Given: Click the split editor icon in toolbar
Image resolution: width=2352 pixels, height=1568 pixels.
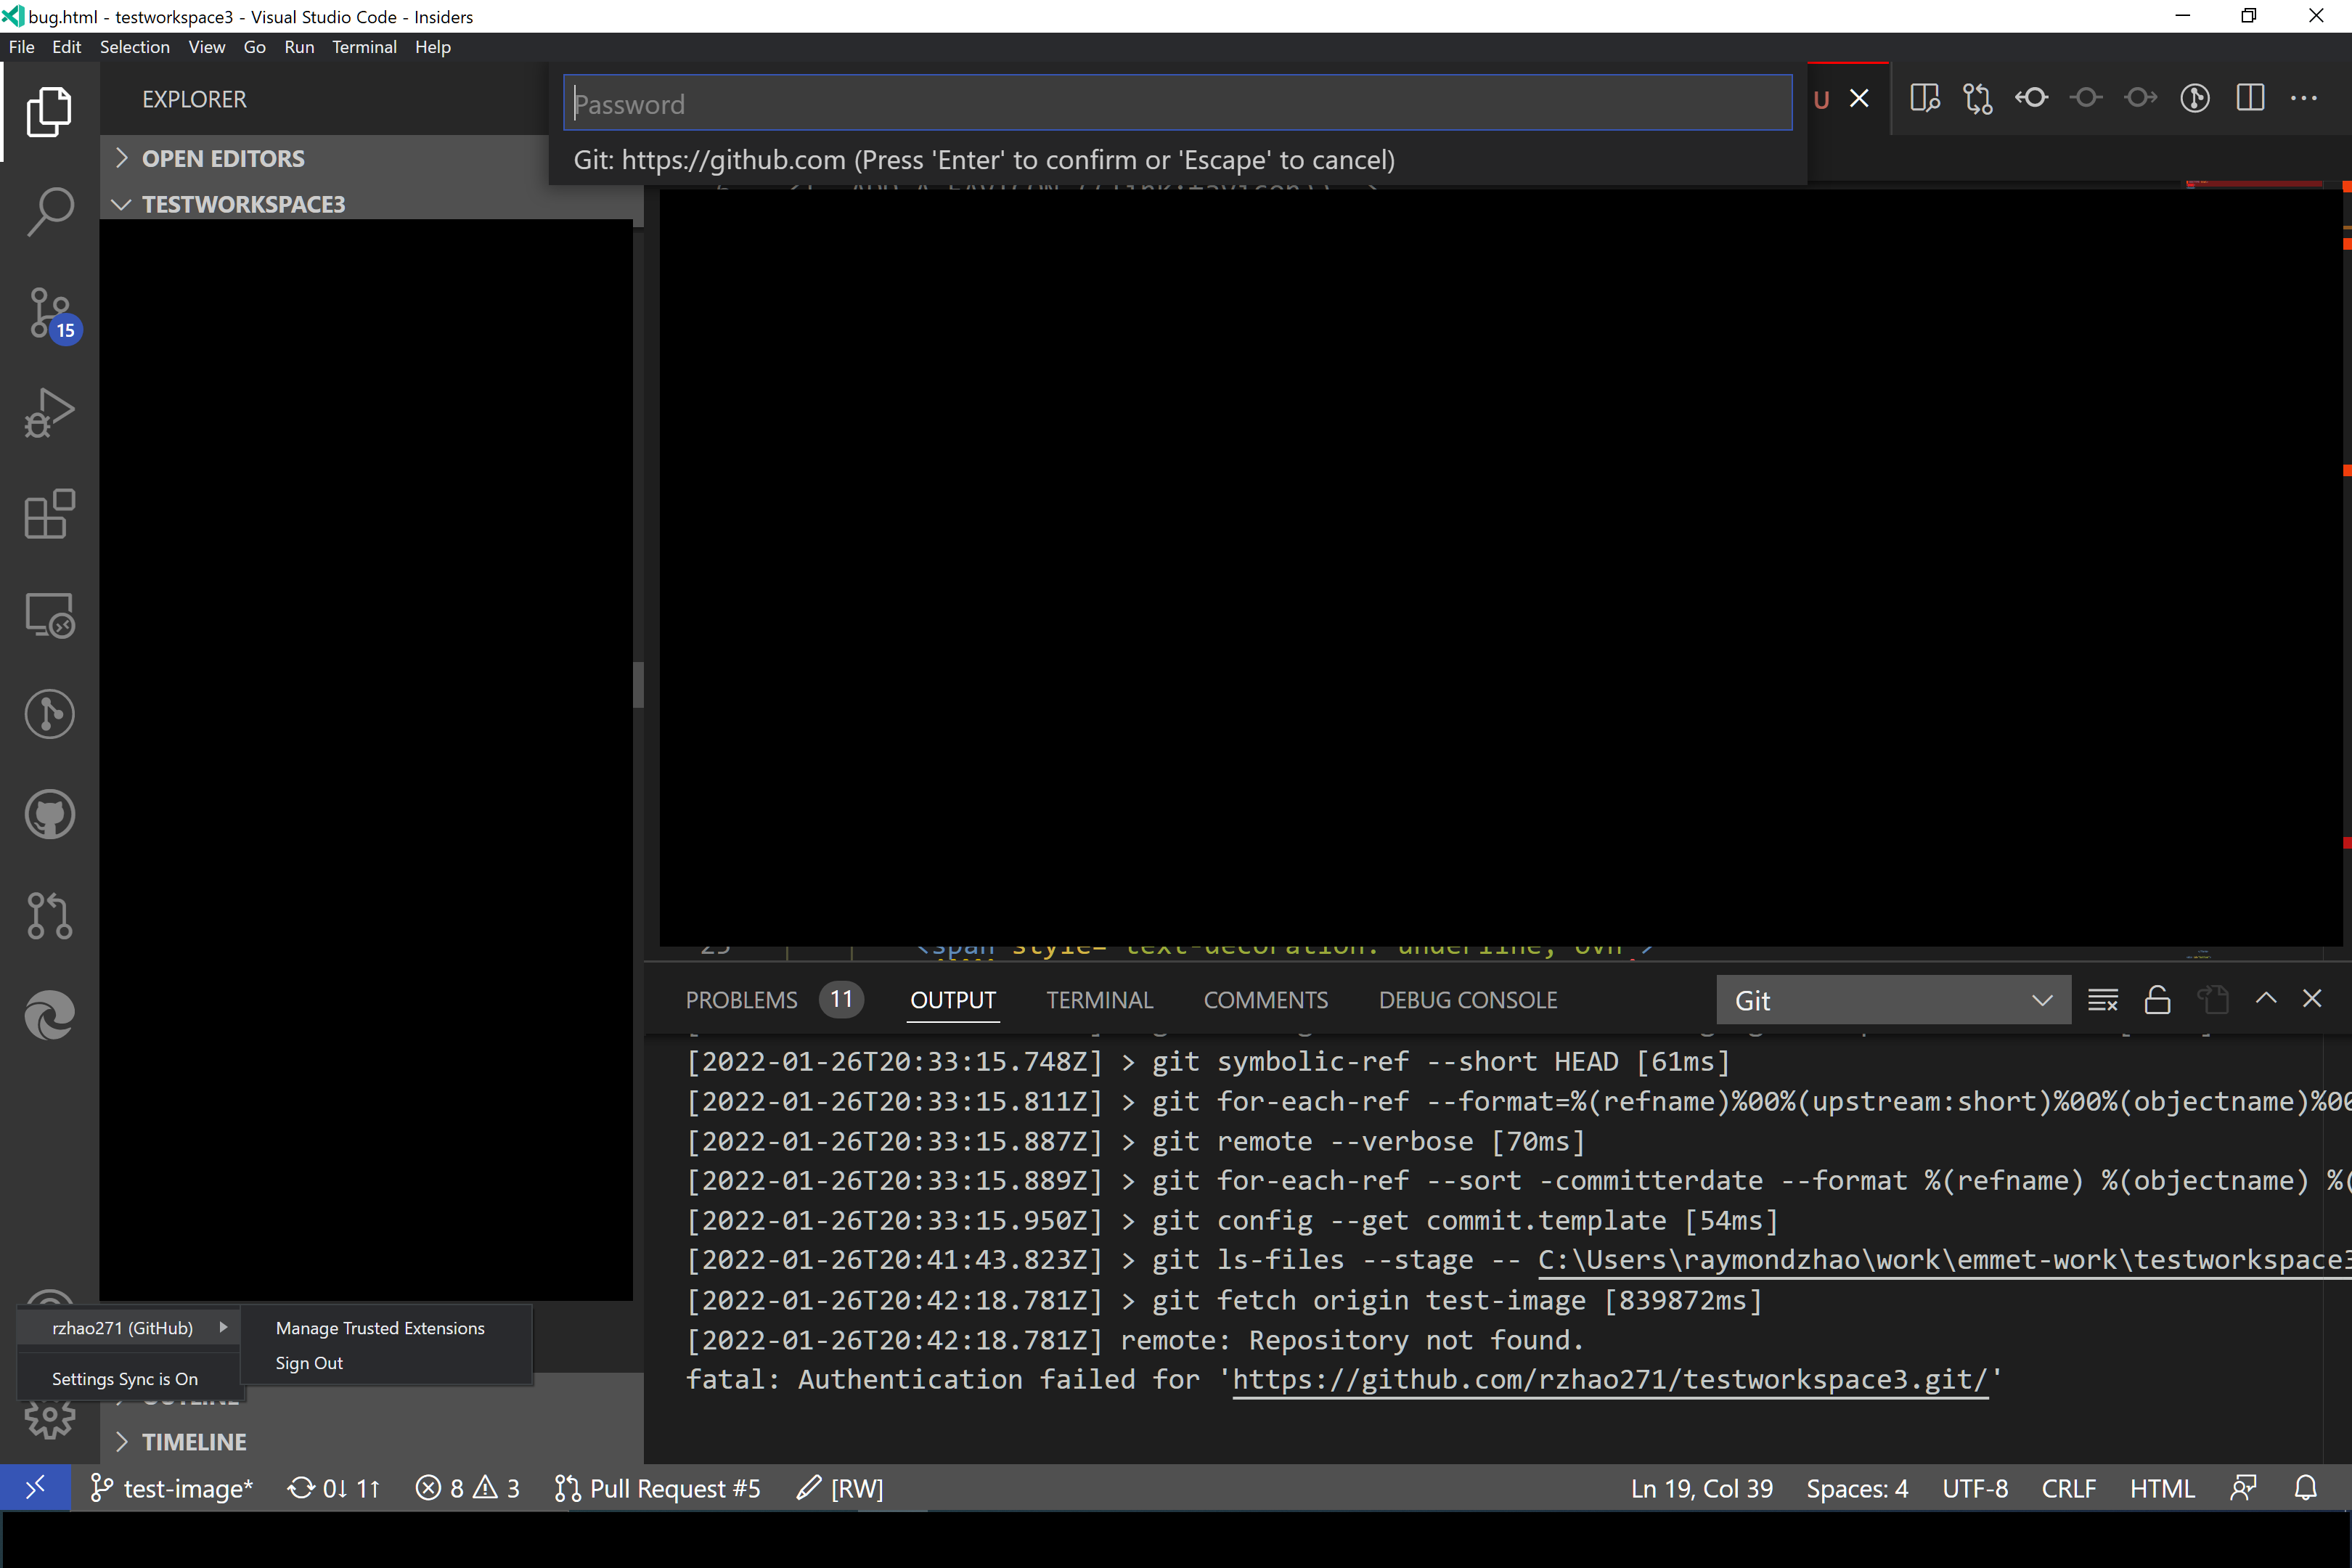Looking at the screenshot, I should point(2250,98).
